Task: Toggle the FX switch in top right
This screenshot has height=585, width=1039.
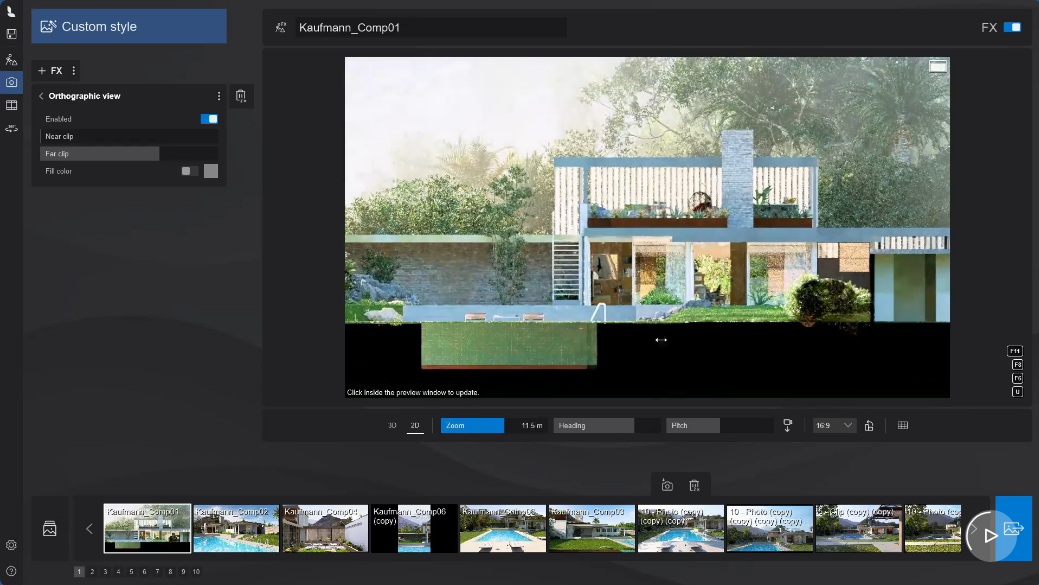Action: pyautogui.click(x=1012, y=27)
